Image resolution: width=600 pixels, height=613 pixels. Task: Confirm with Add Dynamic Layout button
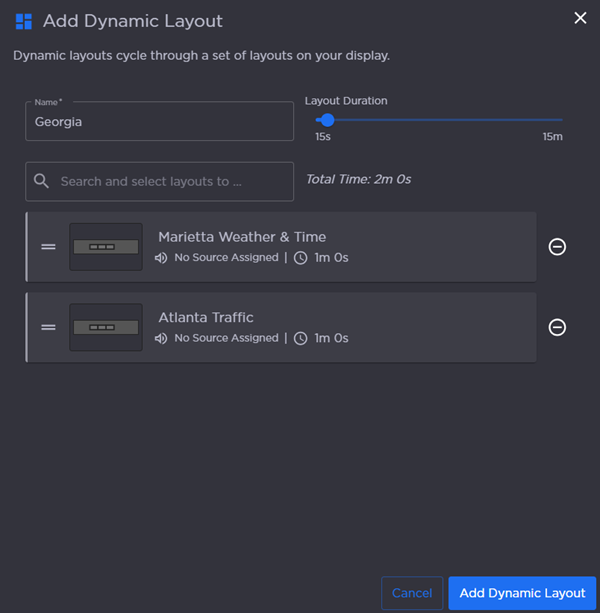[x=522, y=593]
